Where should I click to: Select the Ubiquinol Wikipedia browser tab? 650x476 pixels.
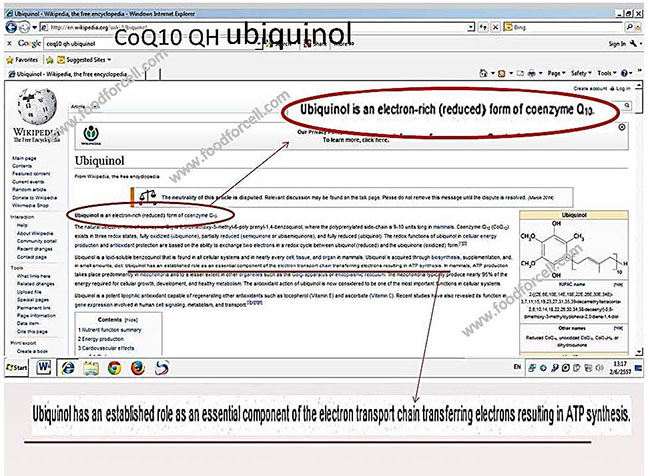pyautogui.click(x=62, y=73)
